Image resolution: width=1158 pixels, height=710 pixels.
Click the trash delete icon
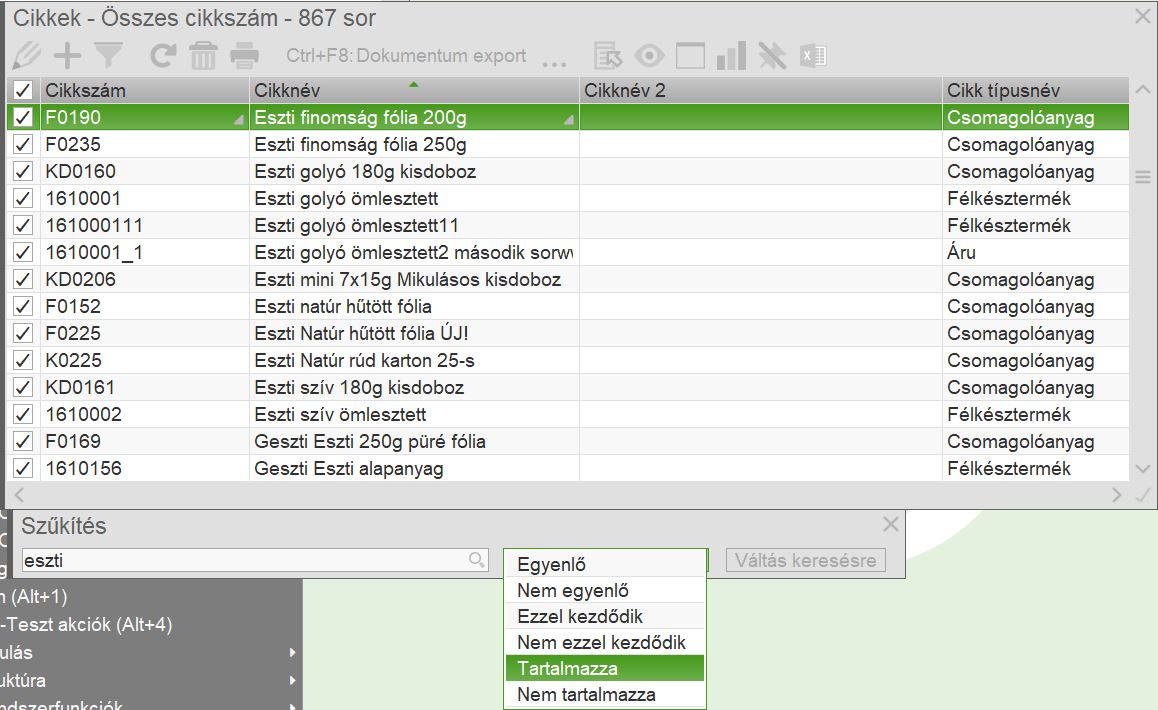tap(203, 56)
